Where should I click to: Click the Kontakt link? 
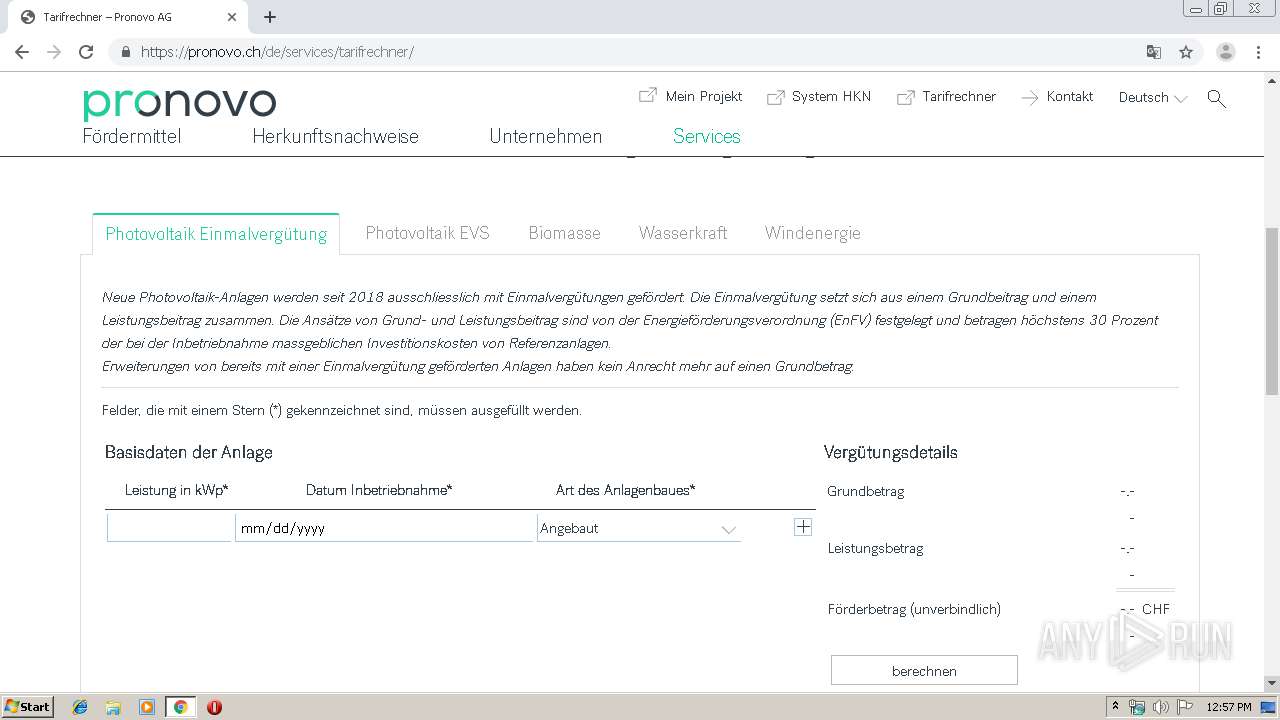click(x=1070, y=97)
